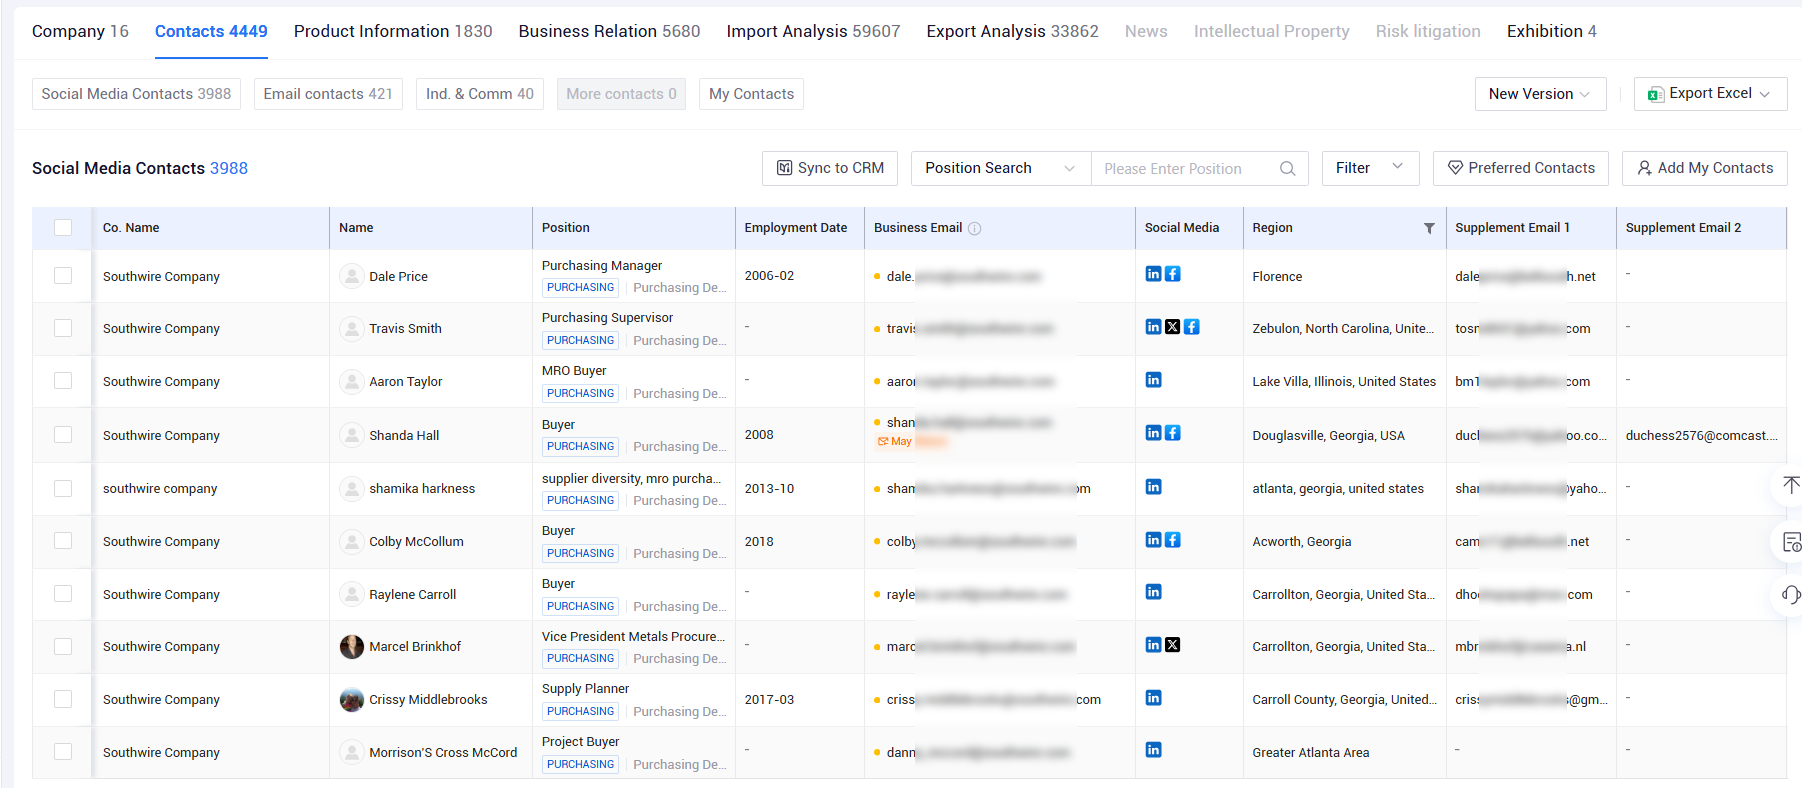Check the Marcel Brinkhof row checkbox
This screenshot has width=1802, height=788.
[63, 647]
